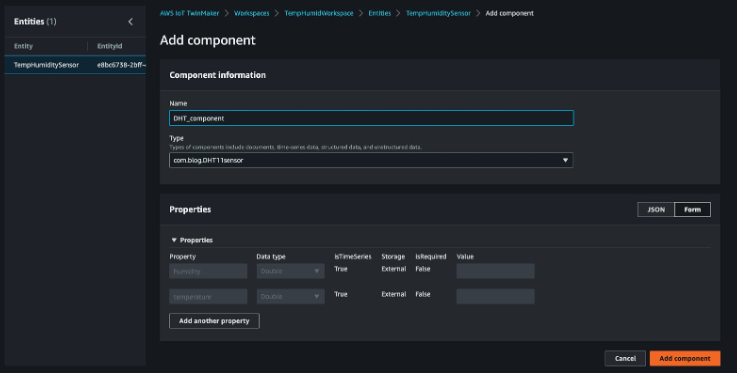
Task: Click the Storage column label
Action: pos(393,257)
